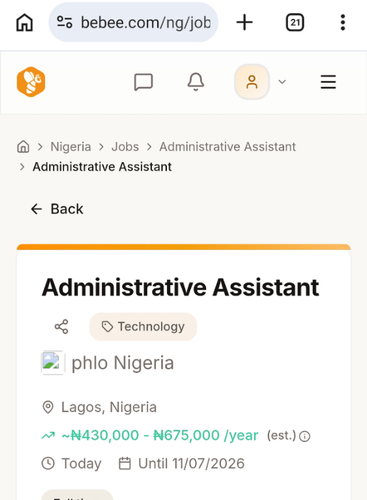Open the site settings icon in address bar
Image resolution: width=367 pixels, height=500 pixels.
pyautogui.click(x=64, y=22)
